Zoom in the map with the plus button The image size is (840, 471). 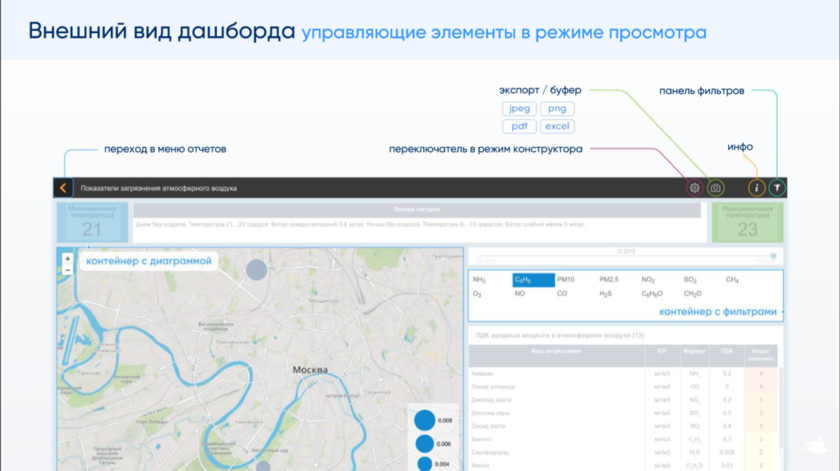point(68,259)
